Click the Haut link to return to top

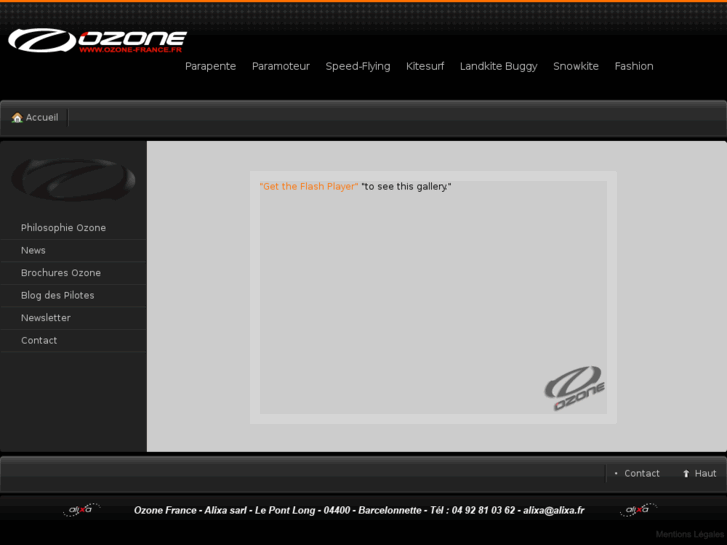[705, 474]
